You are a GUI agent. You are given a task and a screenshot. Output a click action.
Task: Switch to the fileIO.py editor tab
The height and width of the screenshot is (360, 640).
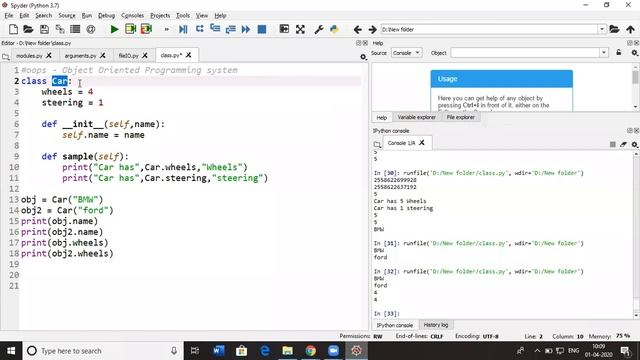(x=129, y=56)
